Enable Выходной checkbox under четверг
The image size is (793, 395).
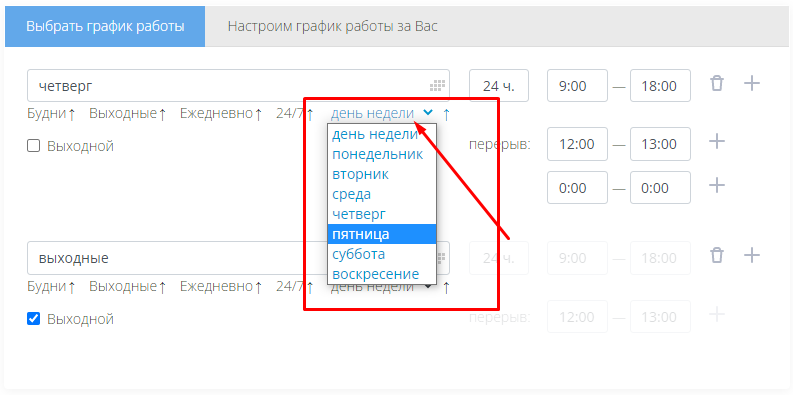33,146
